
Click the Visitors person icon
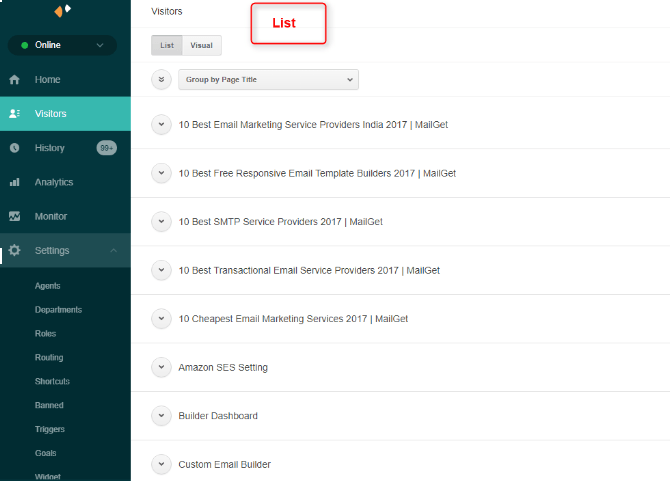pyautogui.click(x=15, y=114)
